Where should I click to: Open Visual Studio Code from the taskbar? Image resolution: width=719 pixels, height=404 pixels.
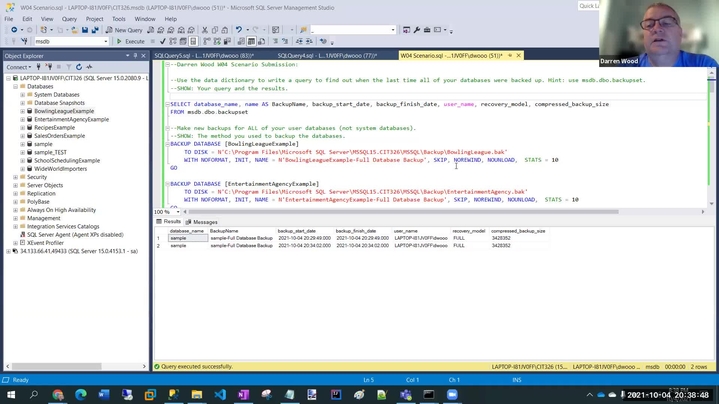219,395
